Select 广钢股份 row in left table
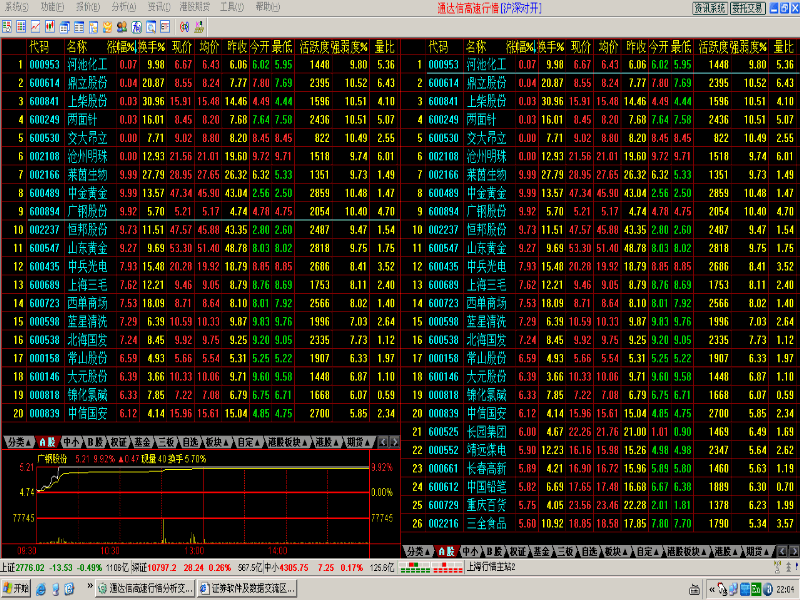 [x=201, y=211]
